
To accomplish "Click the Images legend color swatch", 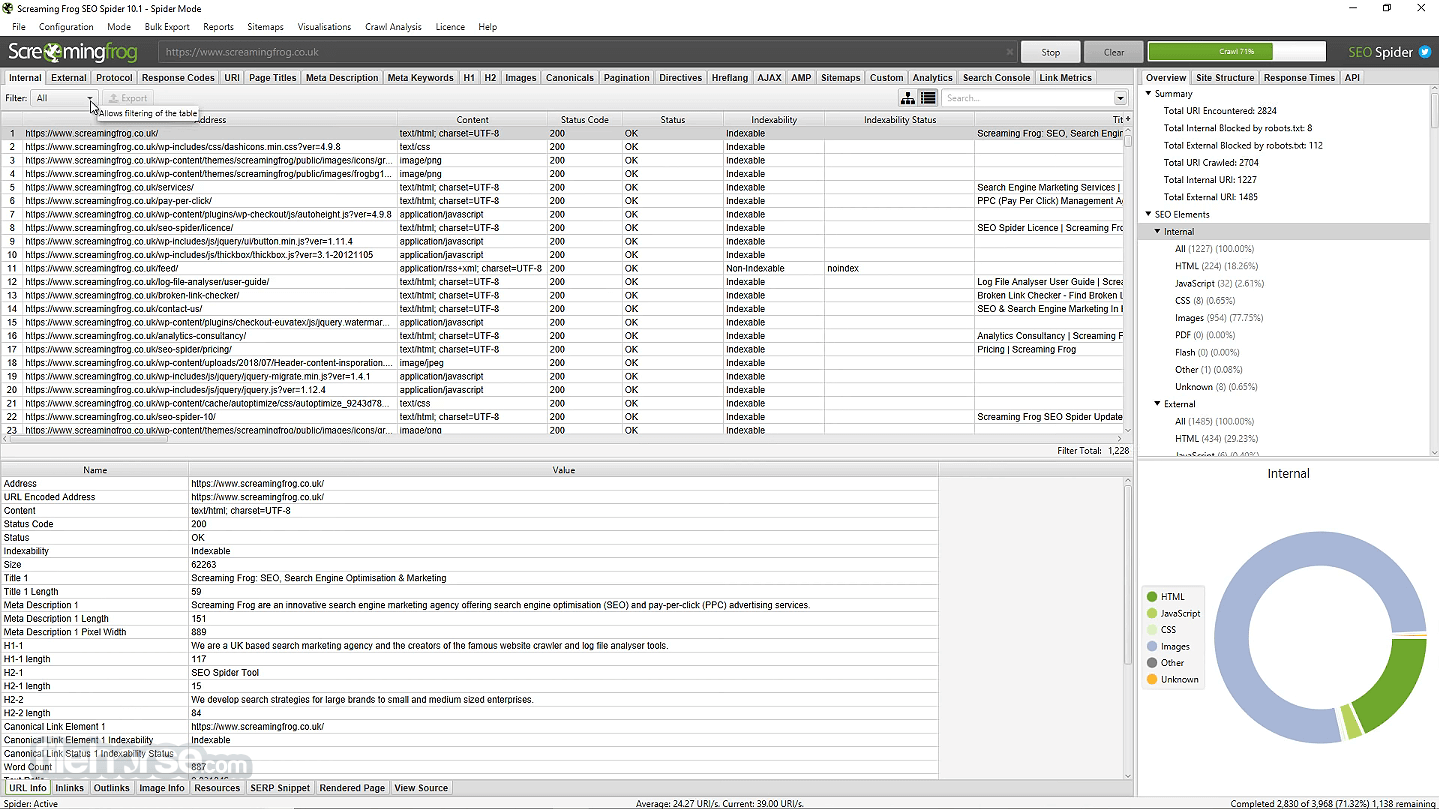I will point(1152,647).
